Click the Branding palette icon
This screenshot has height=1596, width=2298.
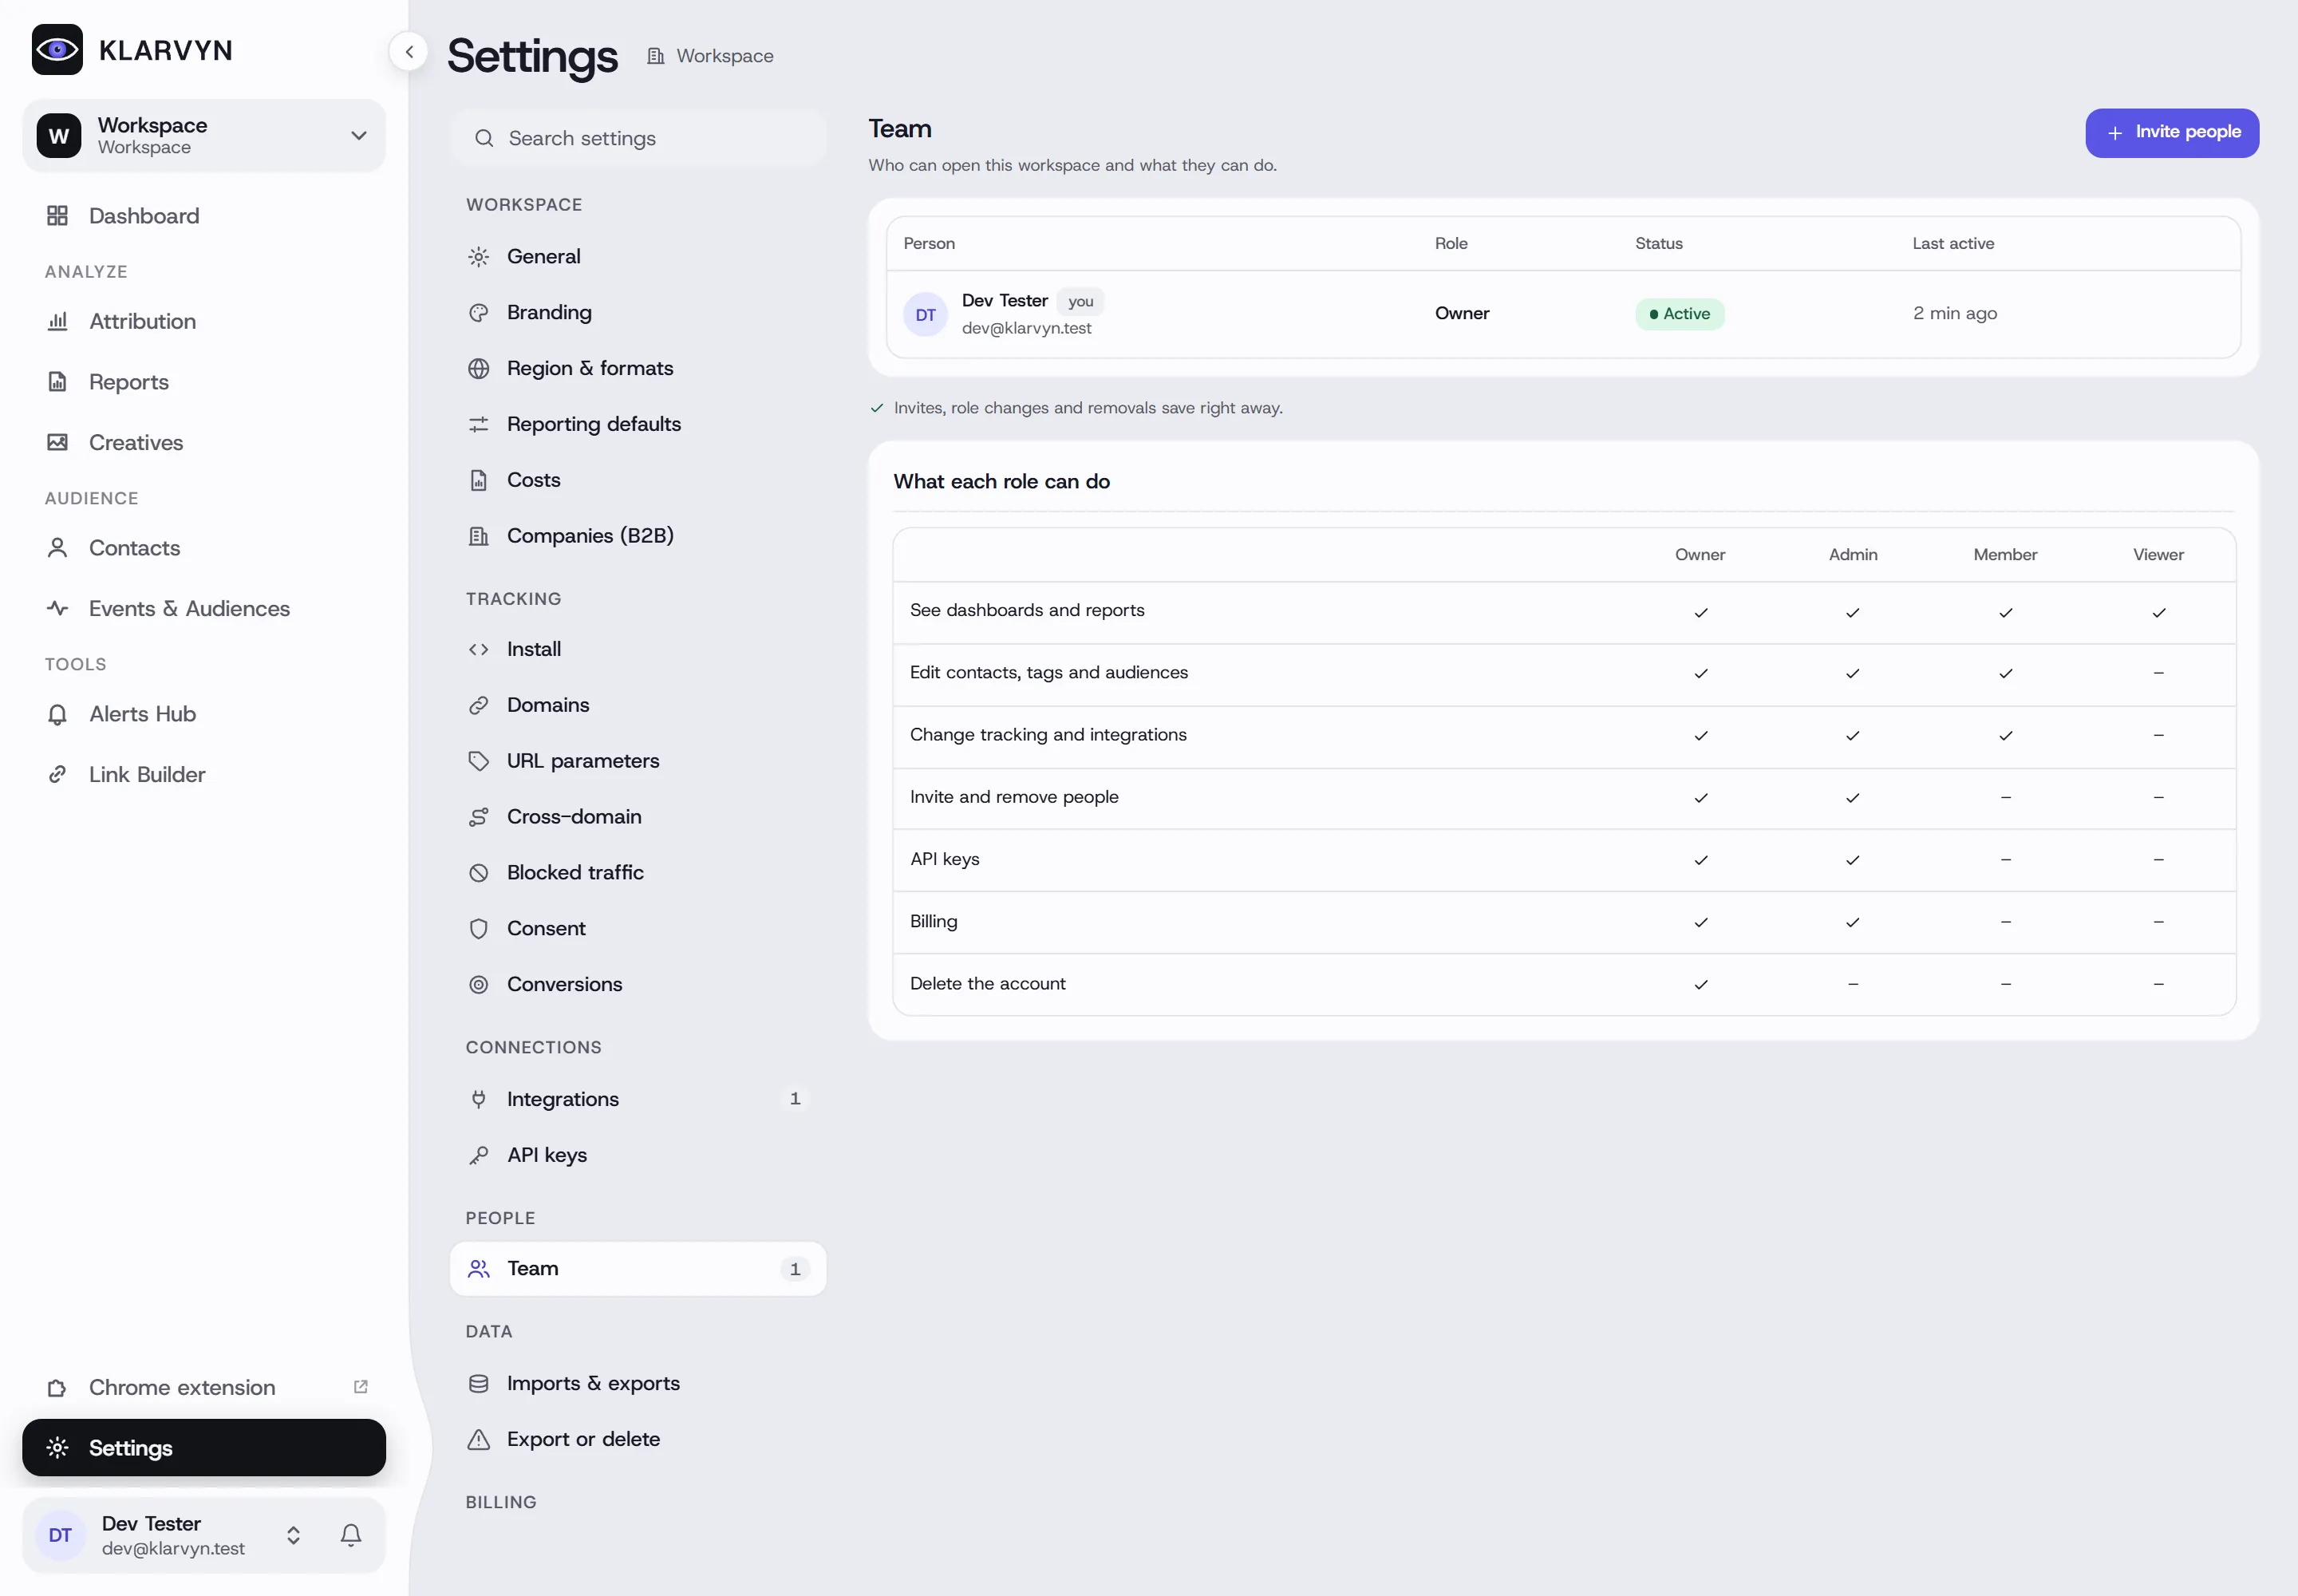pyautogui.click(x=479, y=313)
